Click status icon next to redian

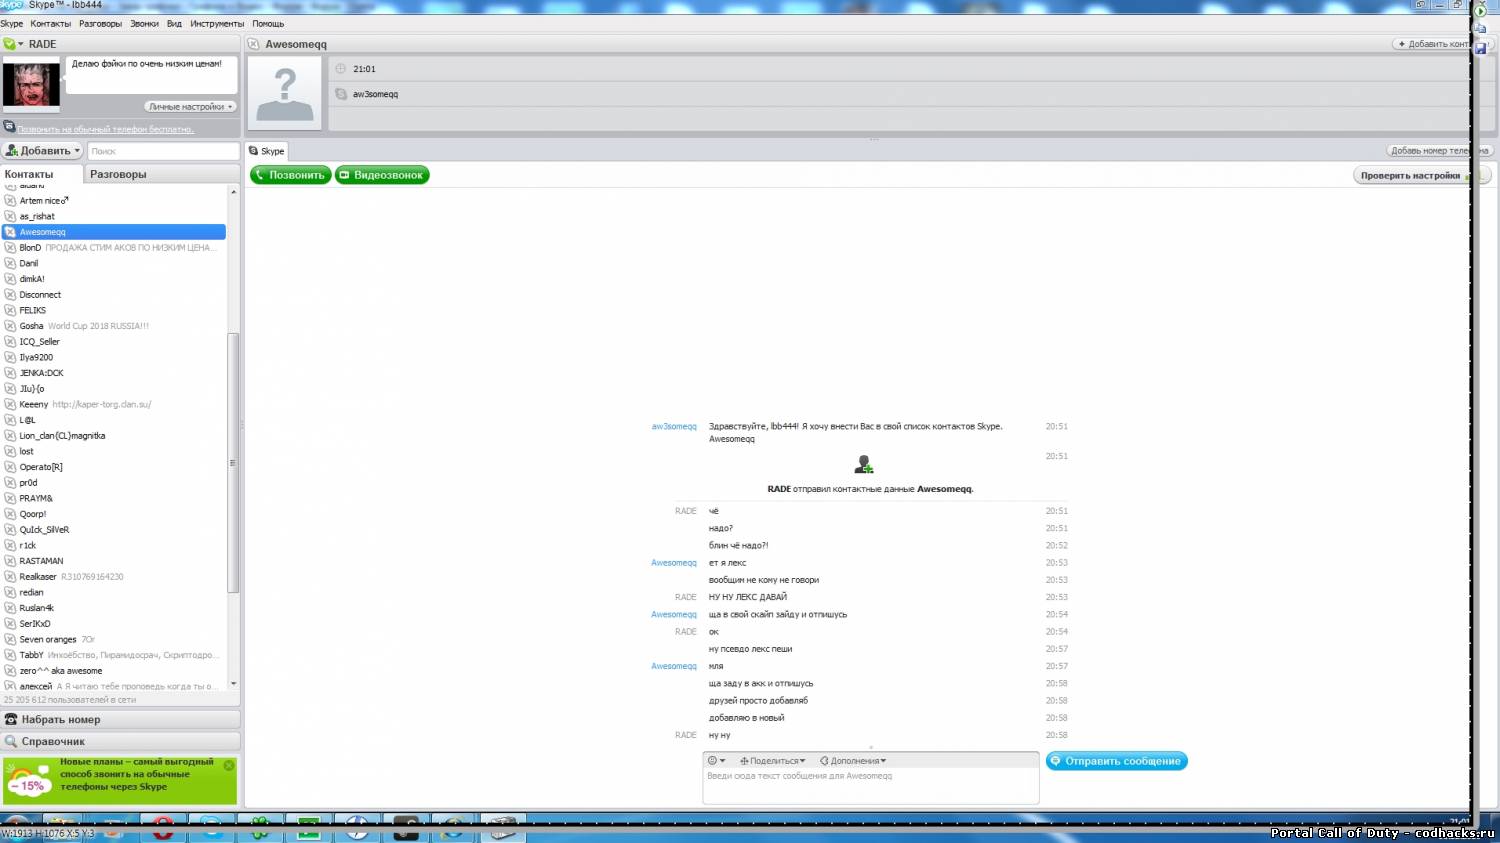[x=10, y=592]
